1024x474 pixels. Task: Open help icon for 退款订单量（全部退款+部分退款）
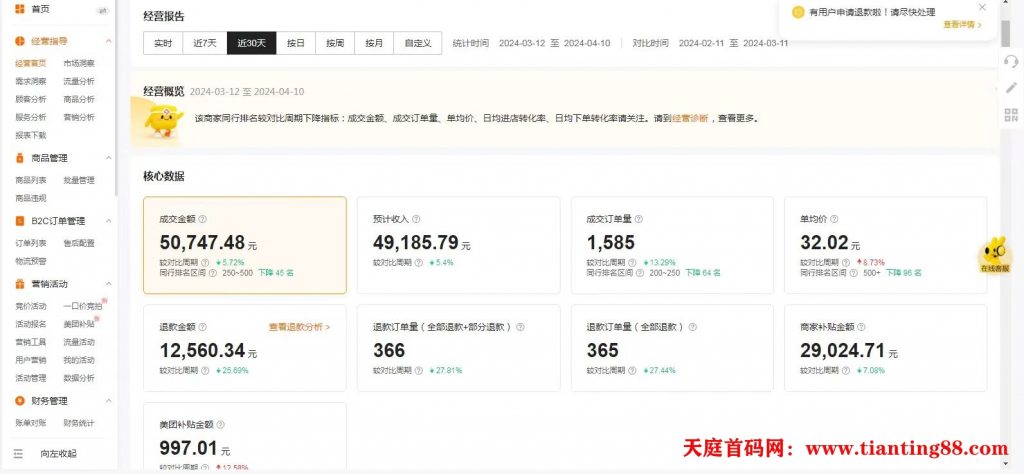pyautogui.click(x=520, y=328)
